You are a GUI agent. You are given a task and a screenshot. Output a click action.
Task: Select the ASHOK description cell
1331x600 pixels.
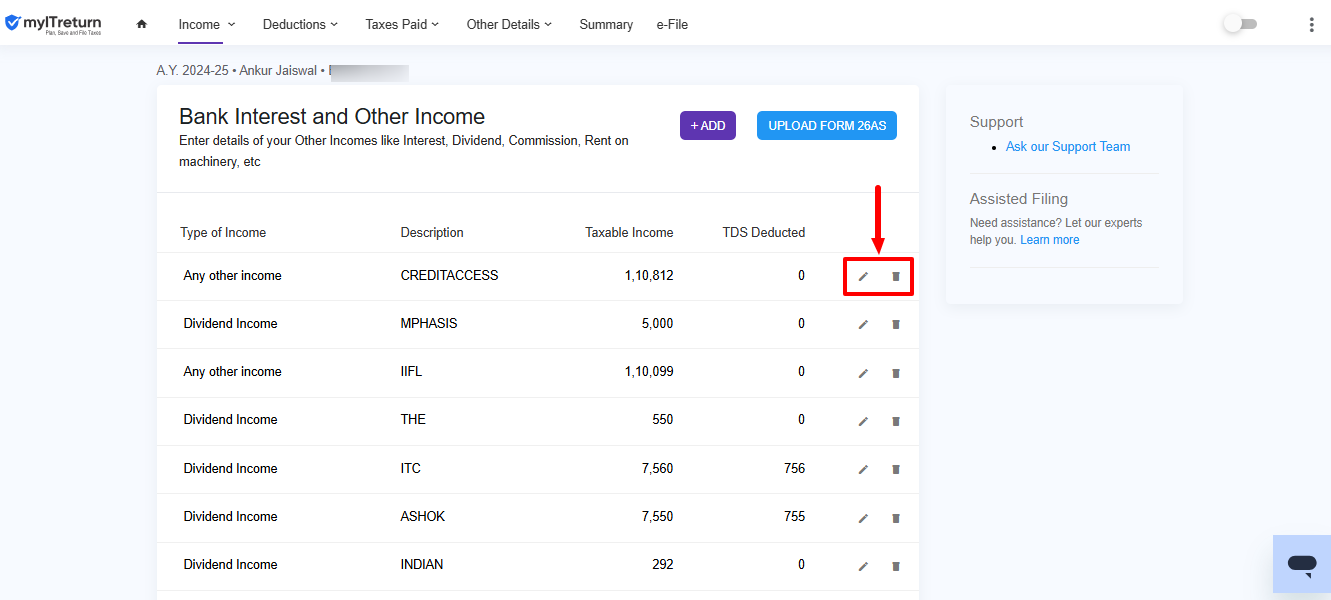(x=423, y=516)
